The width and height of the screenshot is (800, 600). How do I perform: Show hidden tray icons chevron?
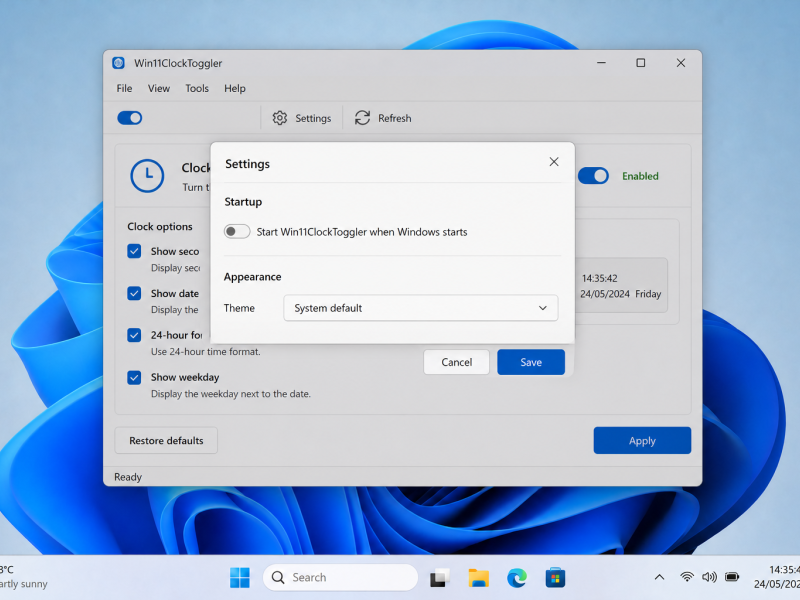(x=659, y=577)
